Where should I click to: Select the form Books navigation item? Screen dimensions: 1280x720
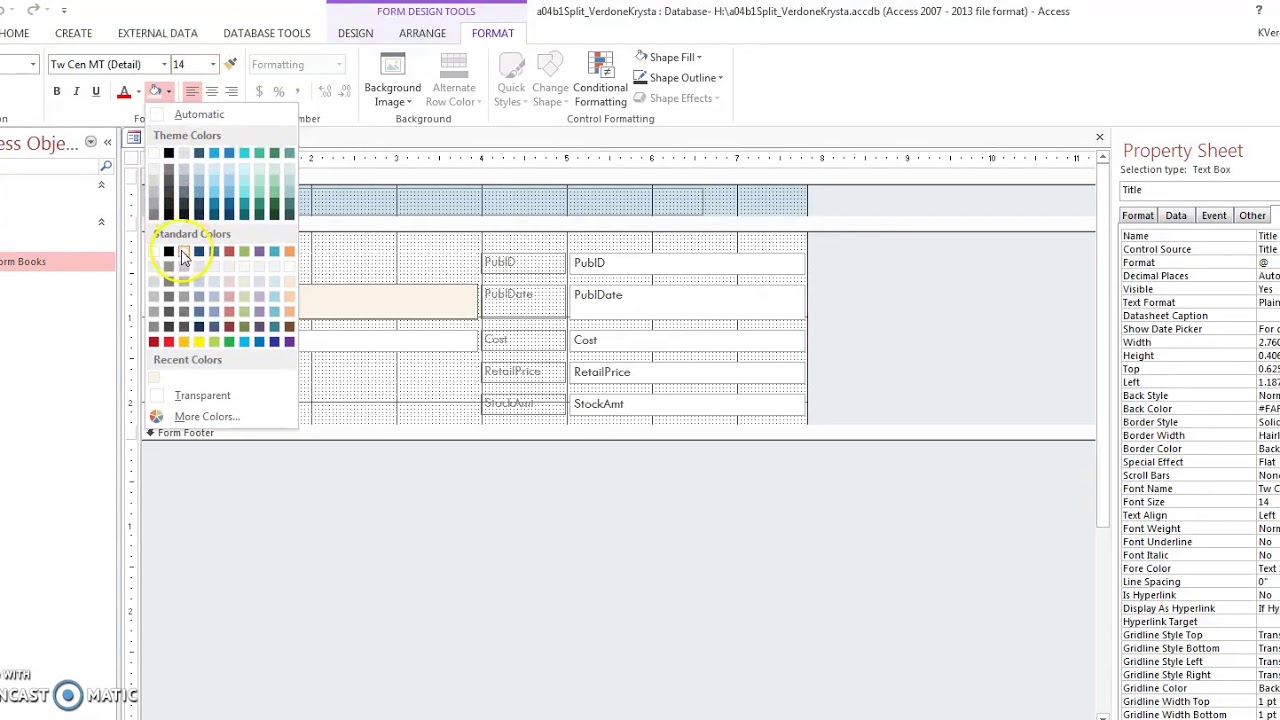point(57,262)
